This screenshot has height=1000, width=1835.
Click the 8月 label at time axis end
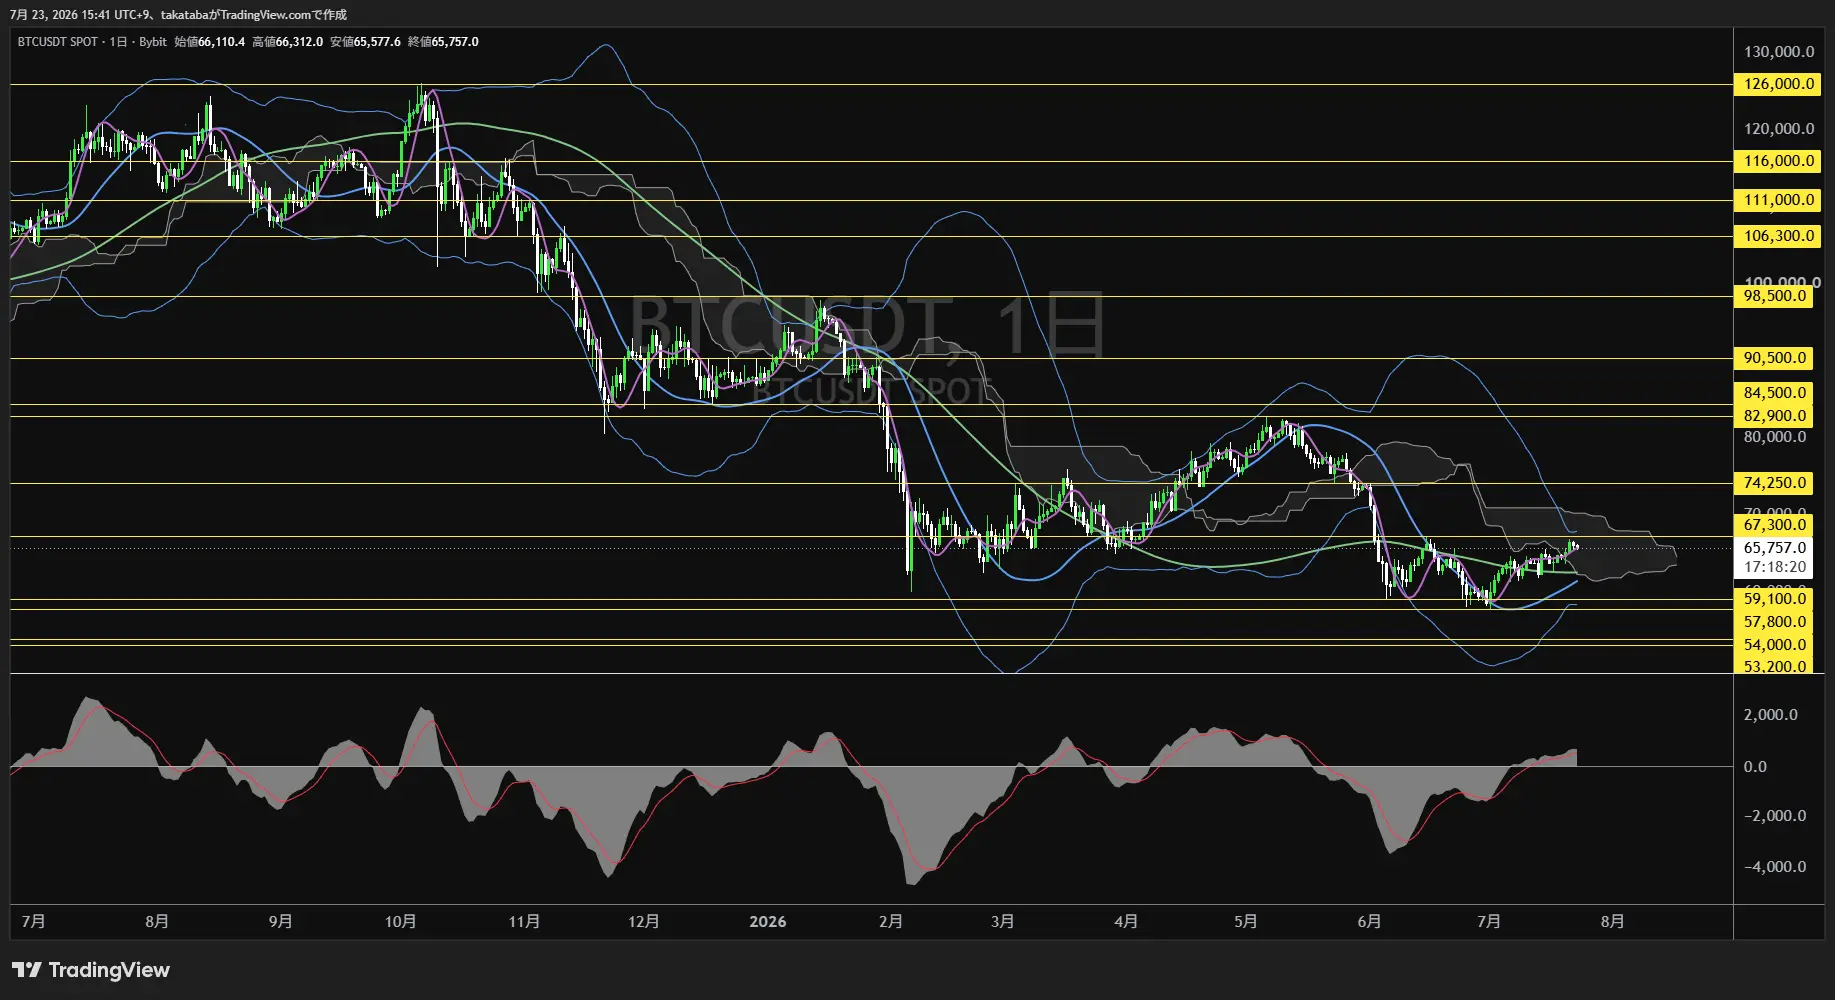1612,922
